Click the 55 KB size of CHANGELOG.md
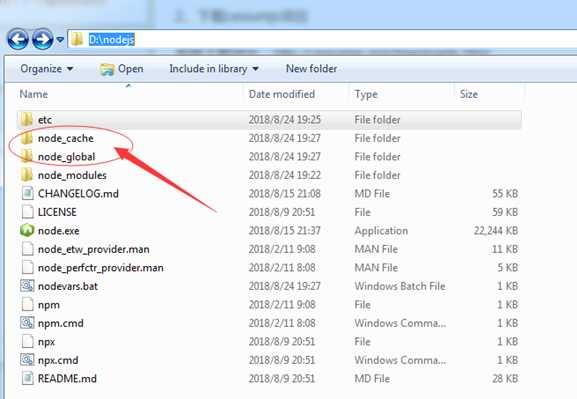This screenshot has height=399, width=577. pos(505,194)
